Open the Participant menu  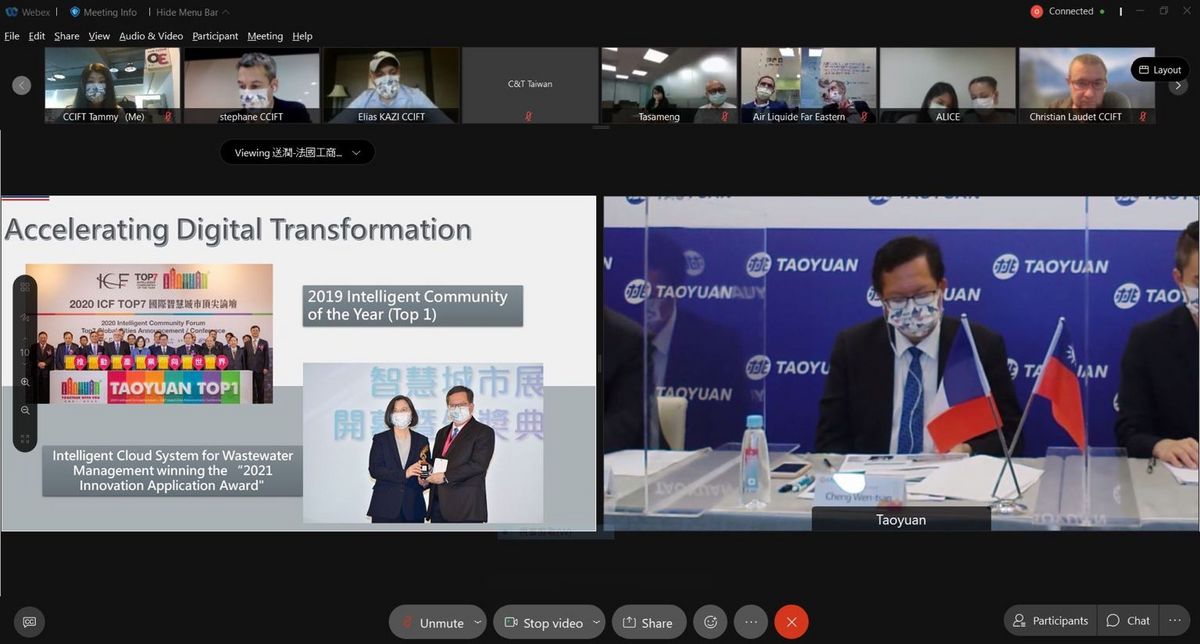tap(215, 36)
